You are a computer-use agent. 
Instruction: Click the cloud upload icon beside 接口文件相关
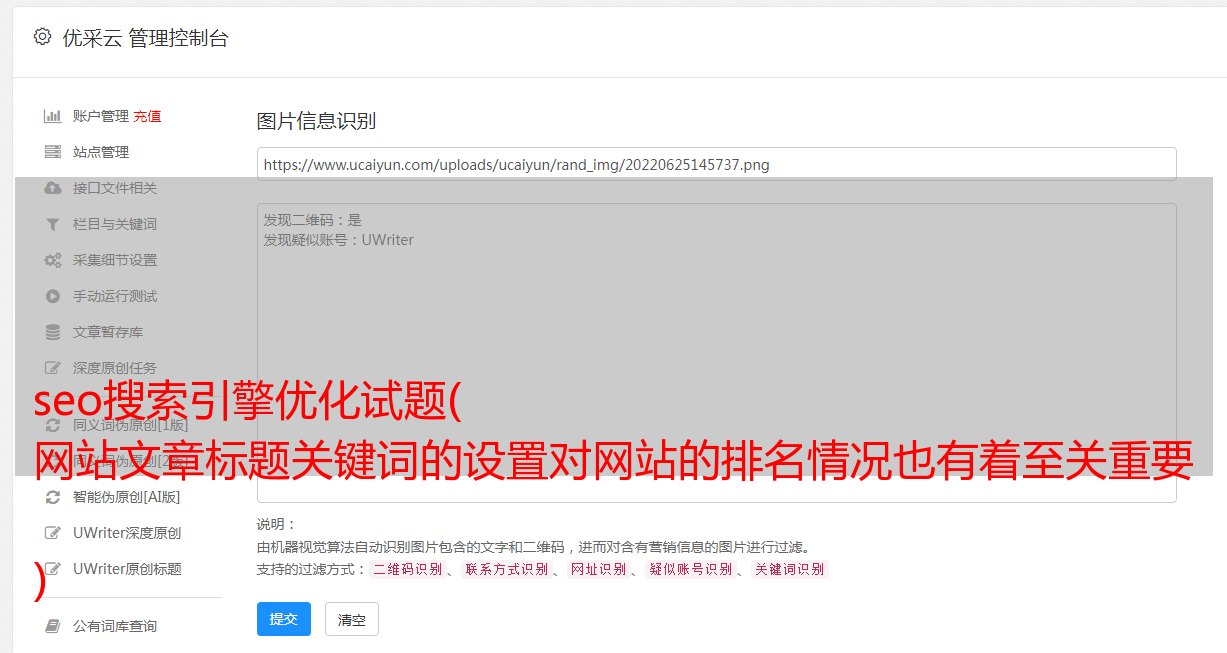click(53, 188)
